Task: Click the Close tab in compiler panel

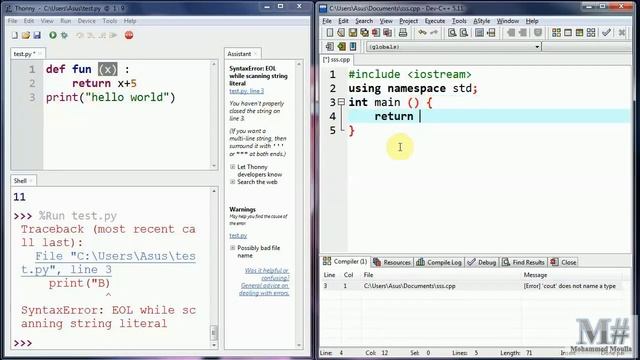Action: pos(563,262)
